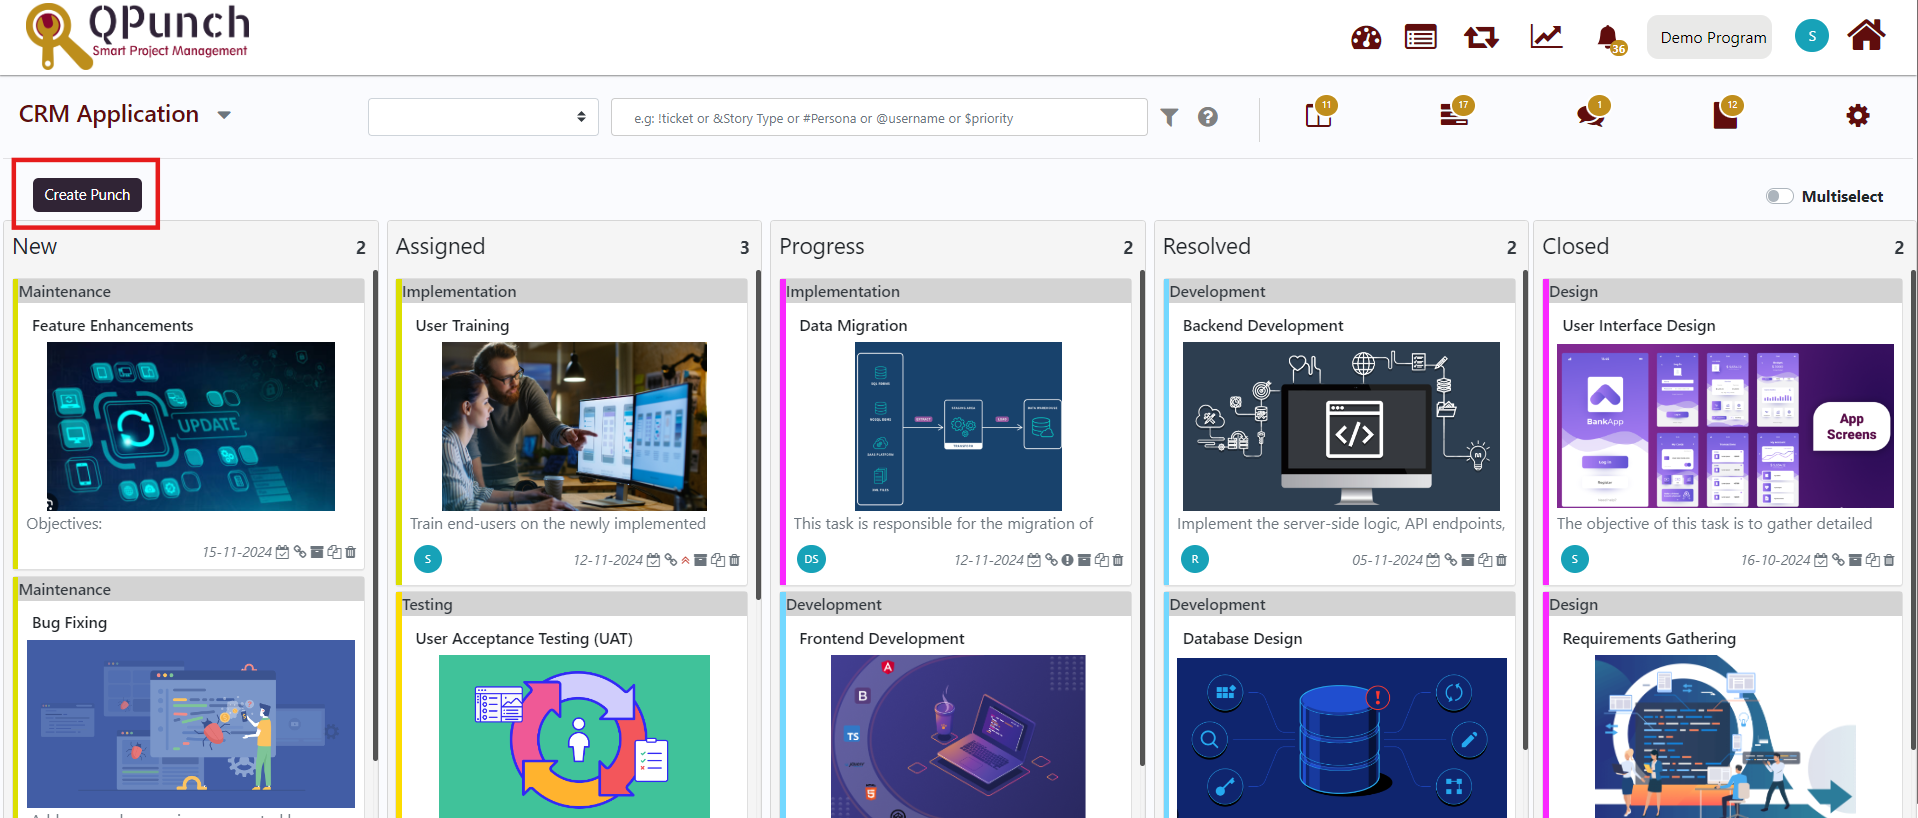This screenshot has width=1918, height=818.
Task: Click the assignee avatar R on Backend Development
Action: tap(1195, 559)
